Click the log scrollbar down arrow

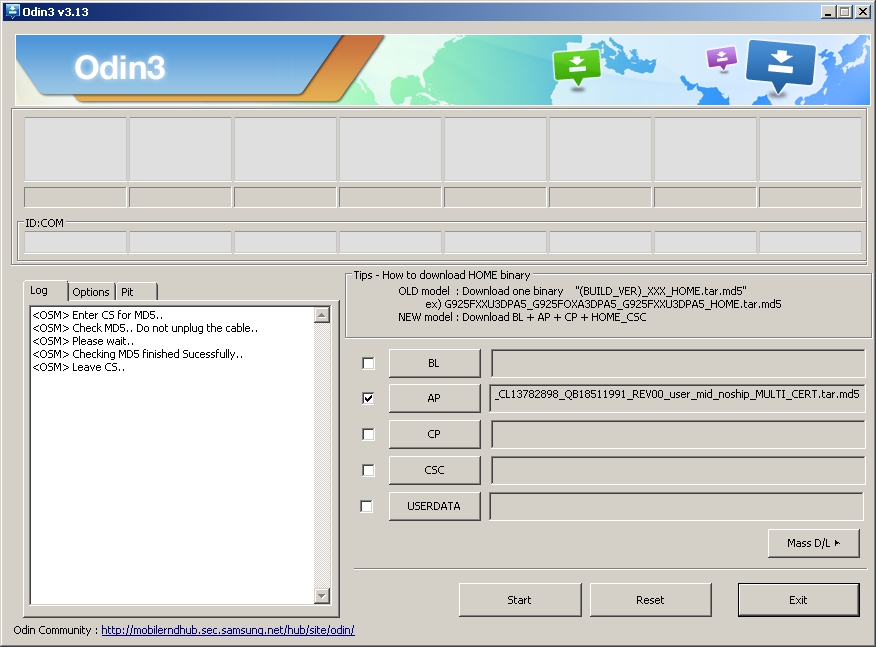pyautogui.click(x=322, y=596)
